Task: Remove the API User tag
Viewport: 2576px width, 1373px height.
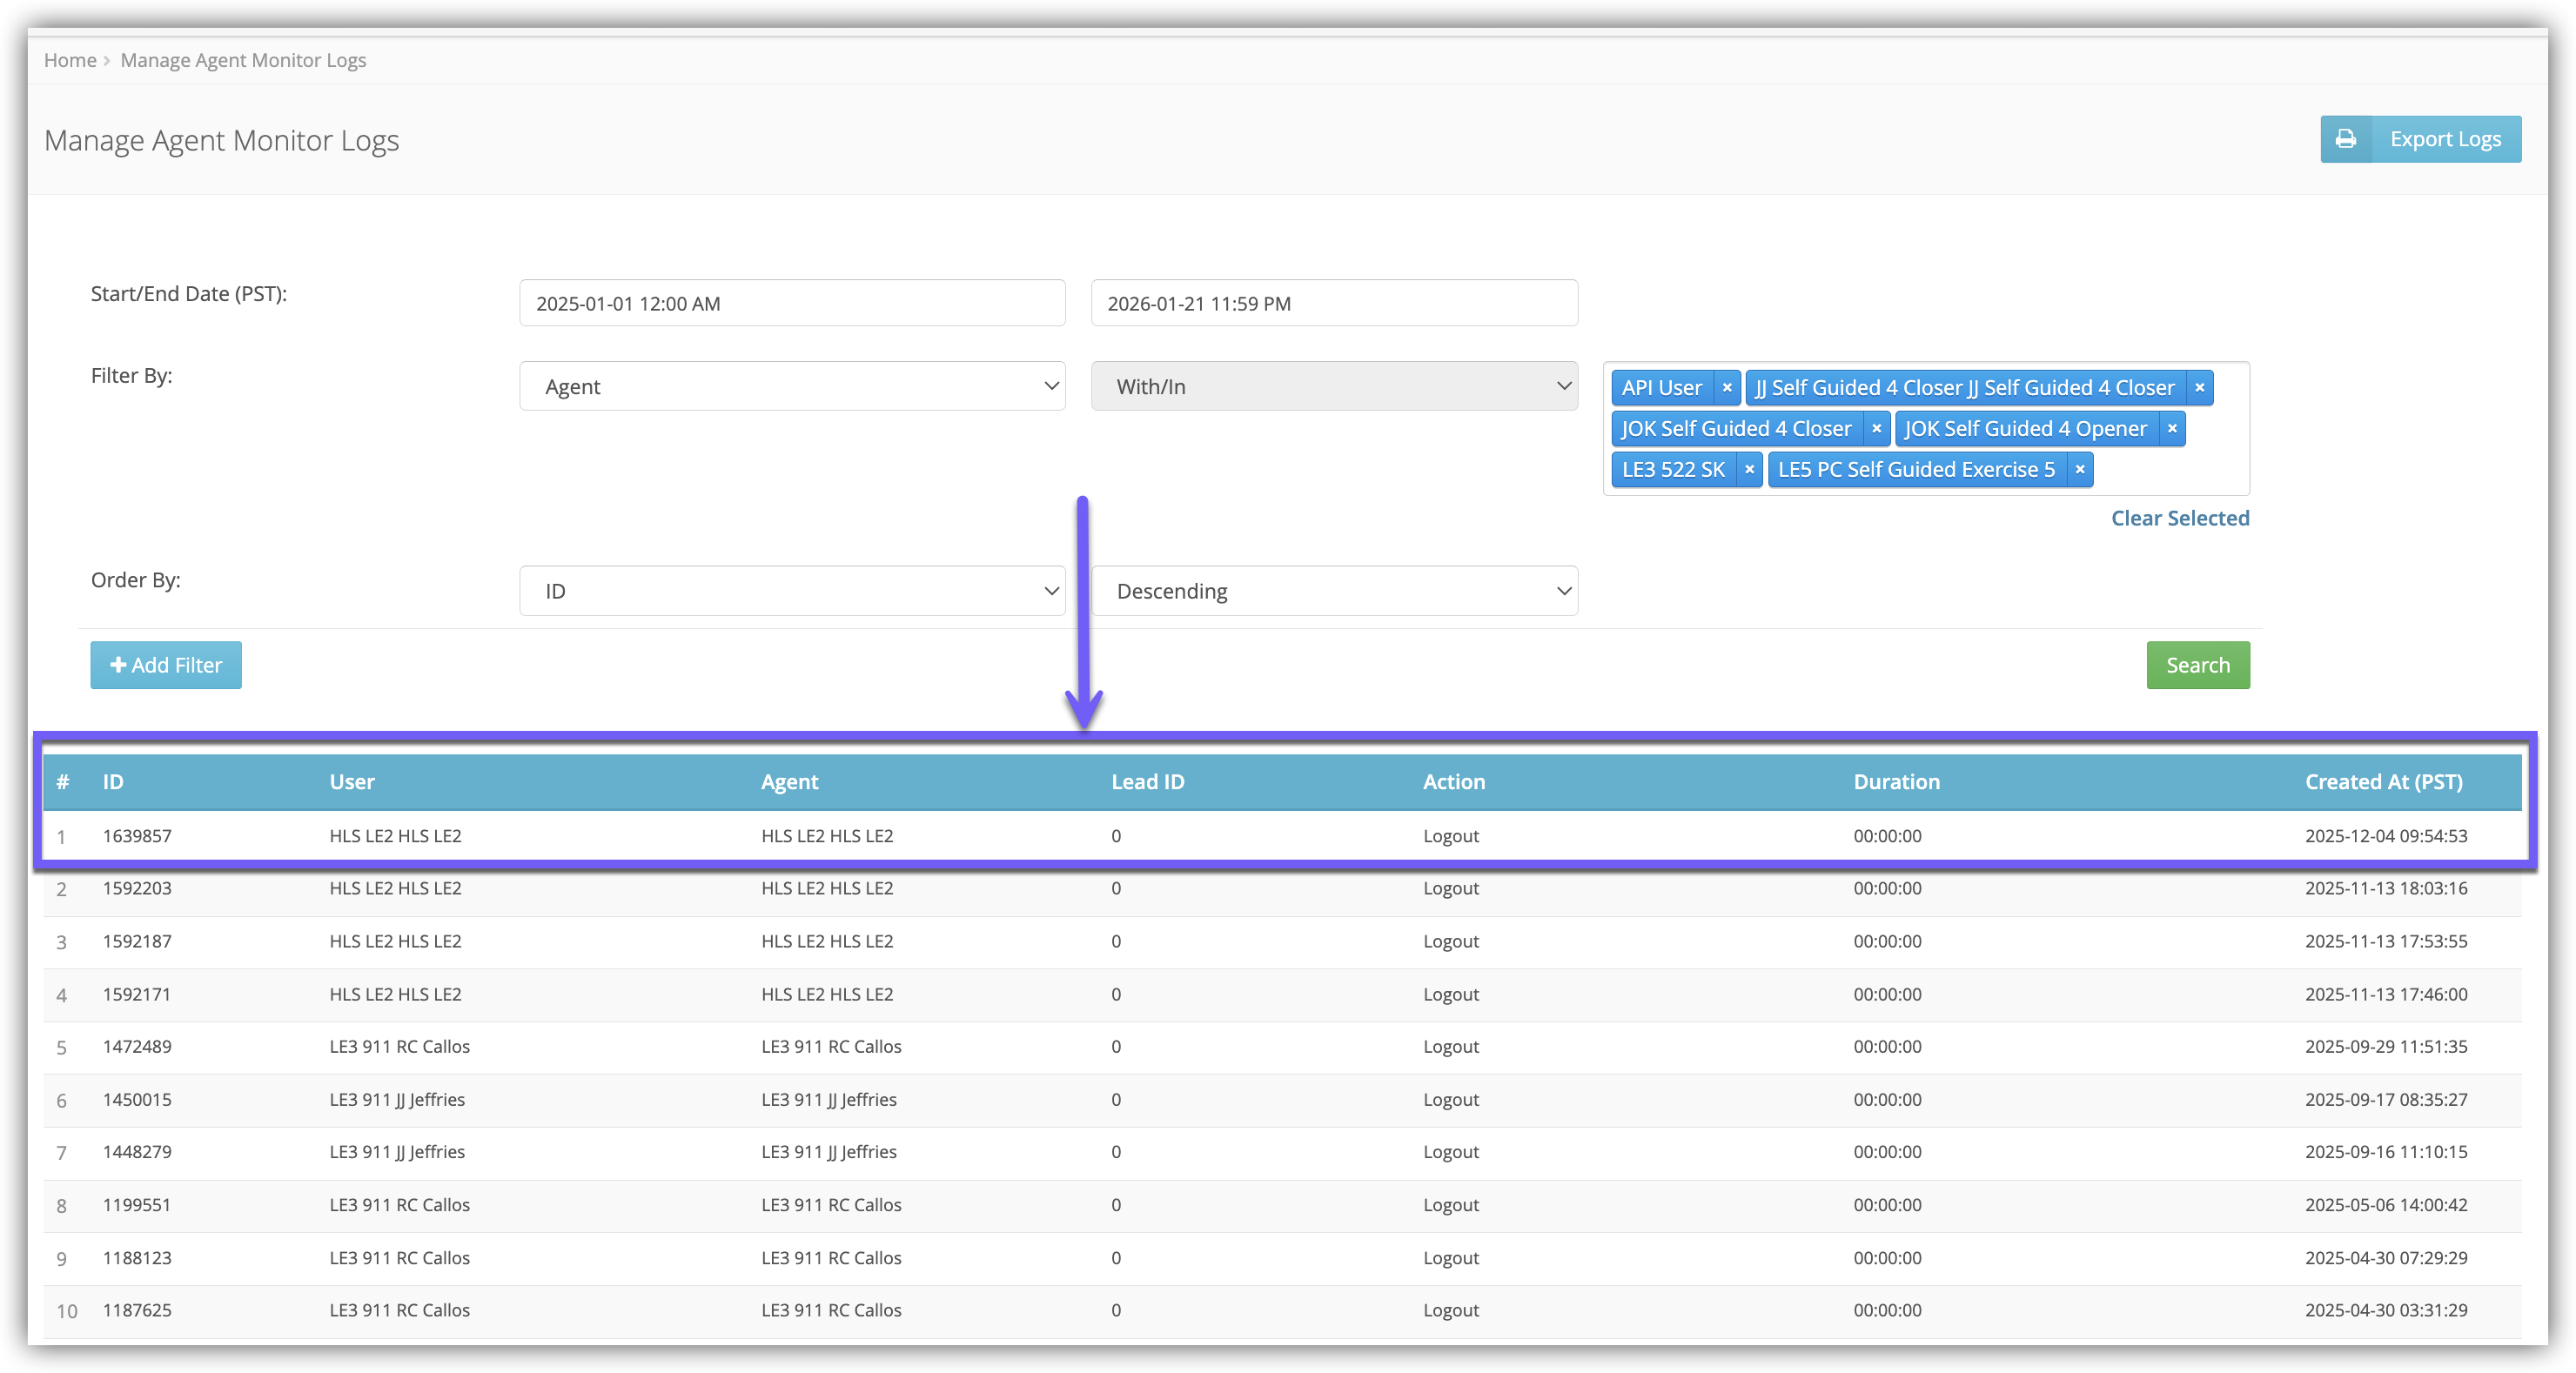Action: click(x=1726, y=388)
